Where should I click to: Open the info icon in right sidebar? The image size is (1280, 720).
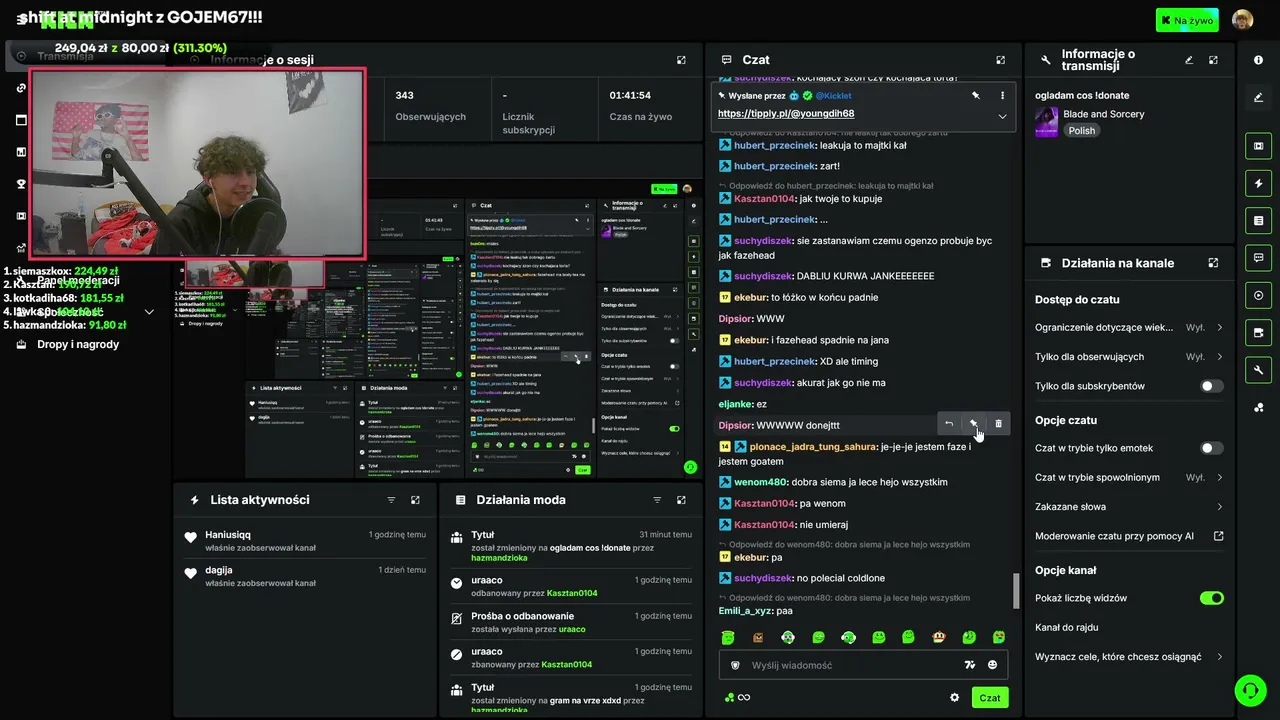pyautogui.click(x=1258, y=60)
